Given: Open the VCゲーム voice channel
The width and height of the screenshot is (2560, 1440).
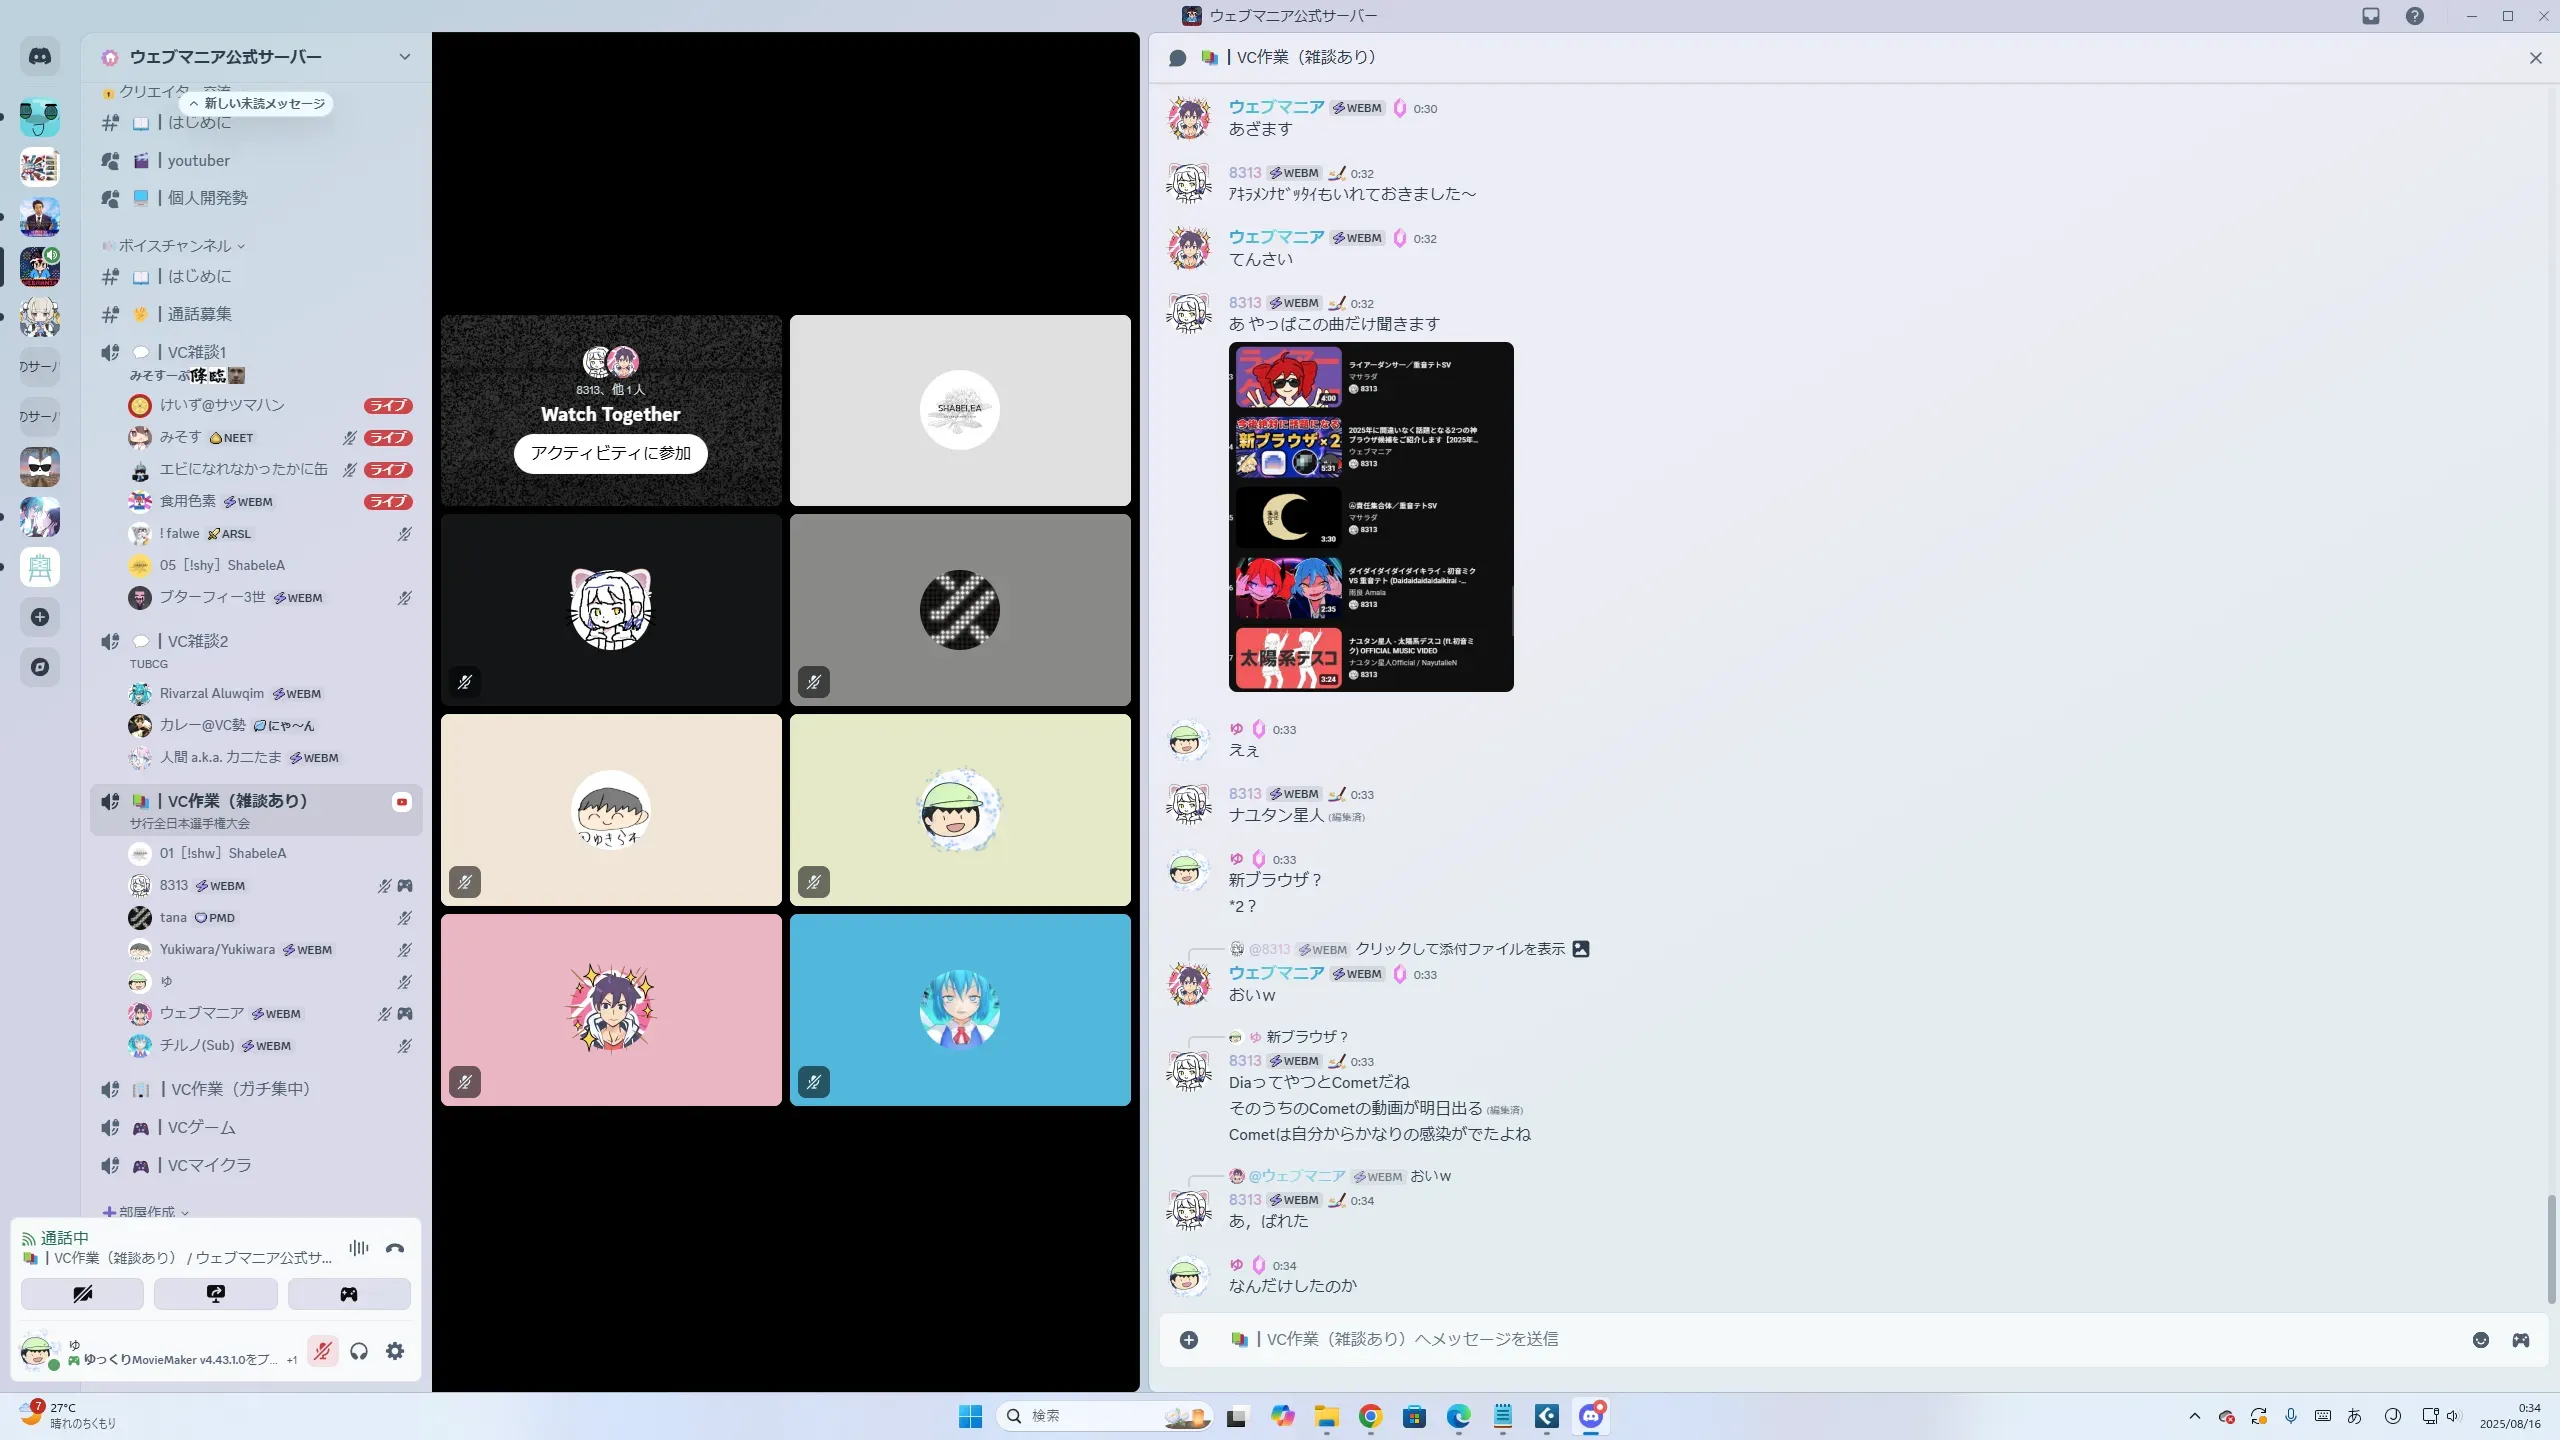Looking at the screenshot, I should click(202, 1127).
